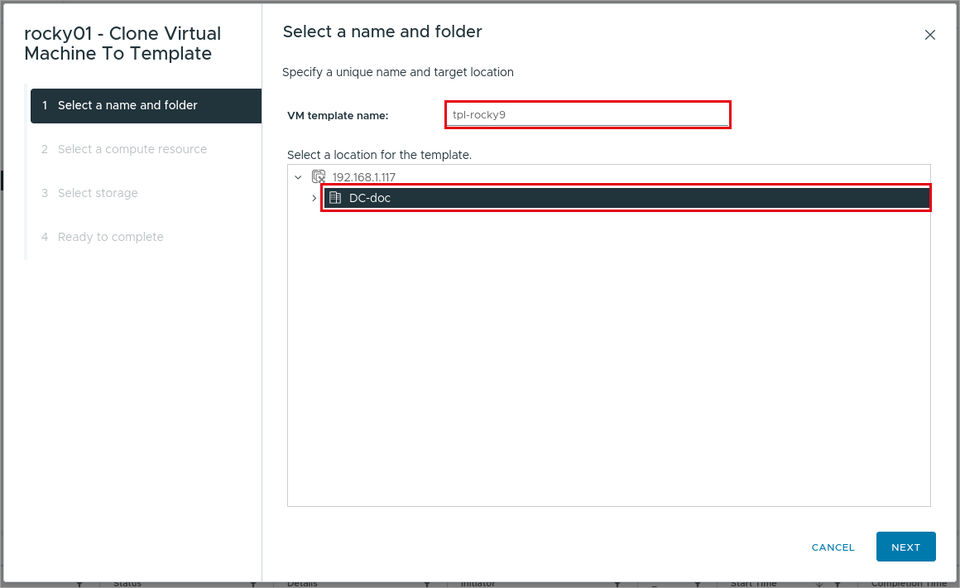960x588 pixels.
Task: Click the vCenter server icon beside 192.168.1.117
Action: (x=318, y=177)
